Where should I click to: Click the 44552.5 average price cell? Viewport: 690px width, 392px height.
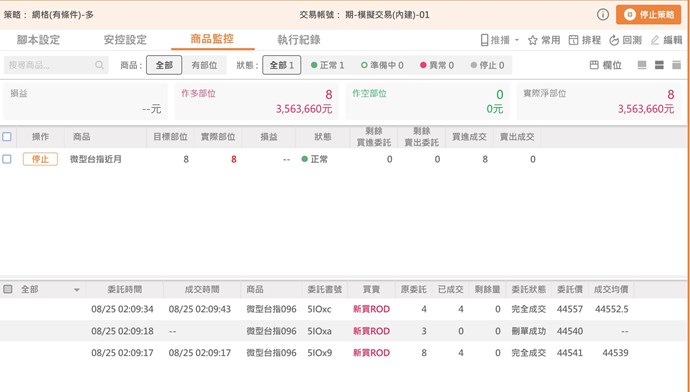[x=612, y=309]
